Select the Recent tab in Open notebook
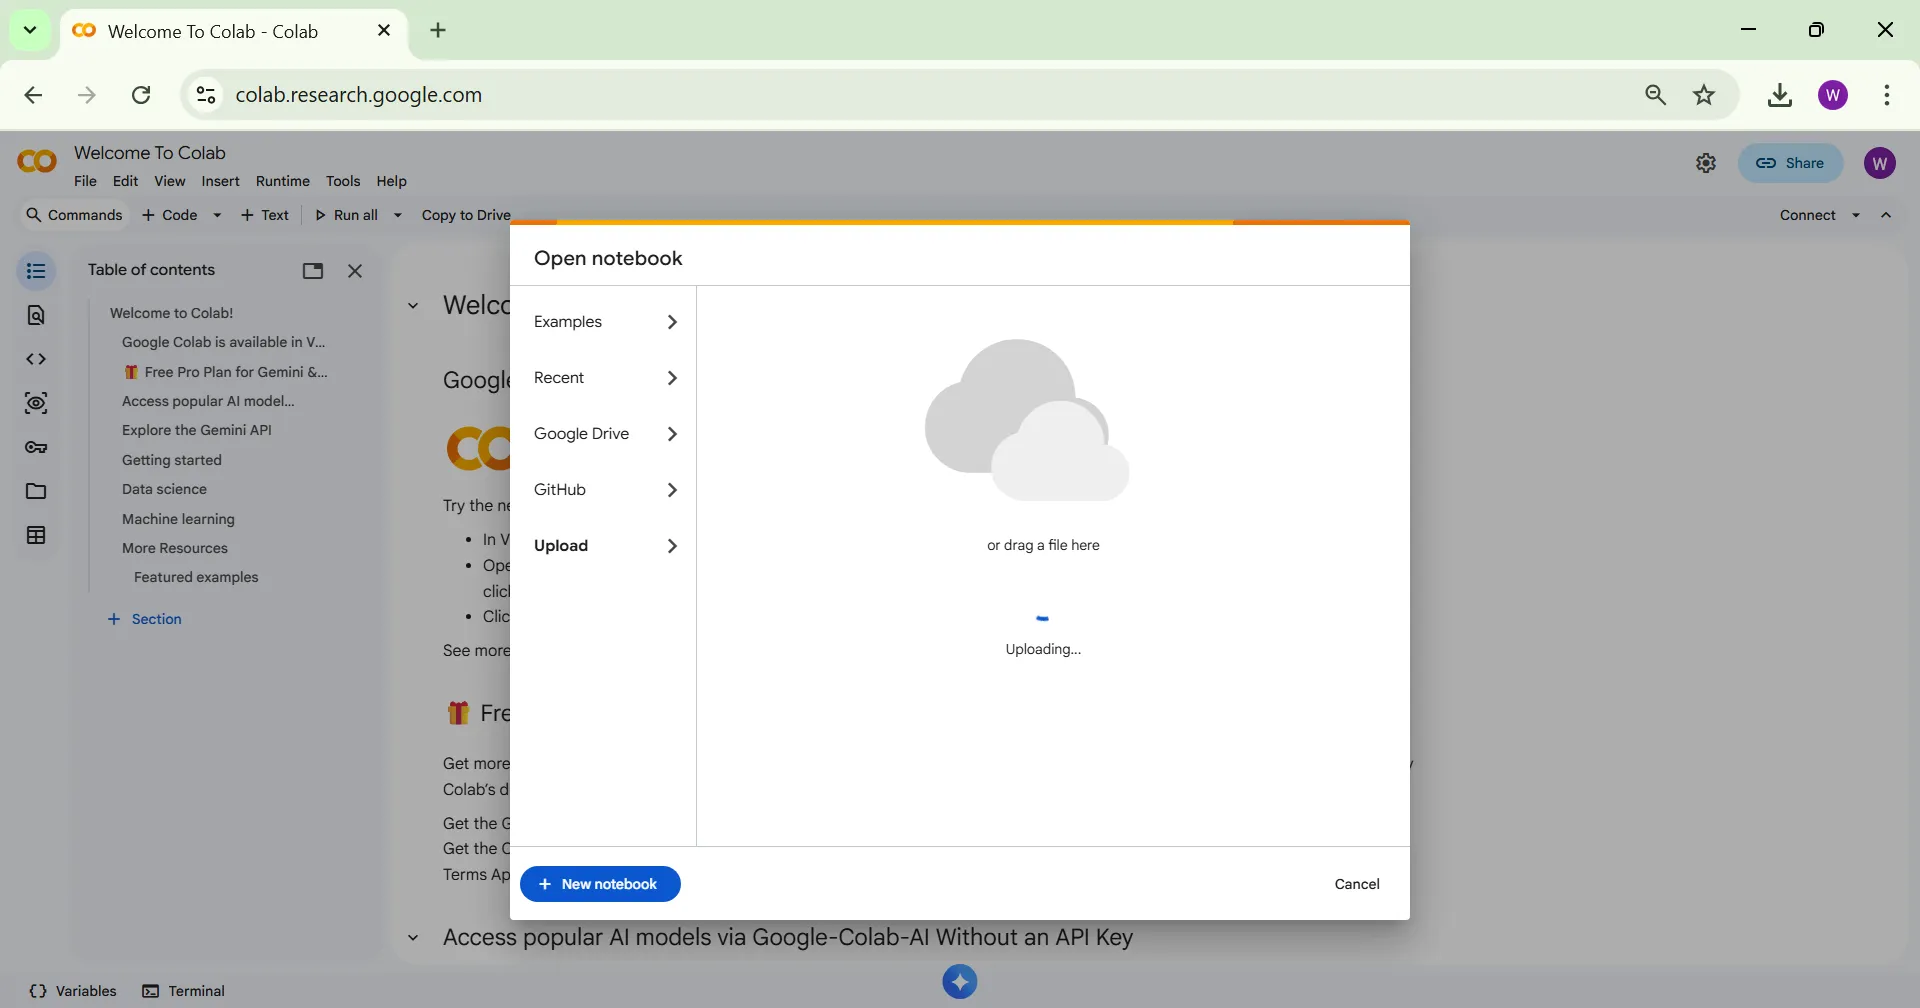 click(604, 378)
